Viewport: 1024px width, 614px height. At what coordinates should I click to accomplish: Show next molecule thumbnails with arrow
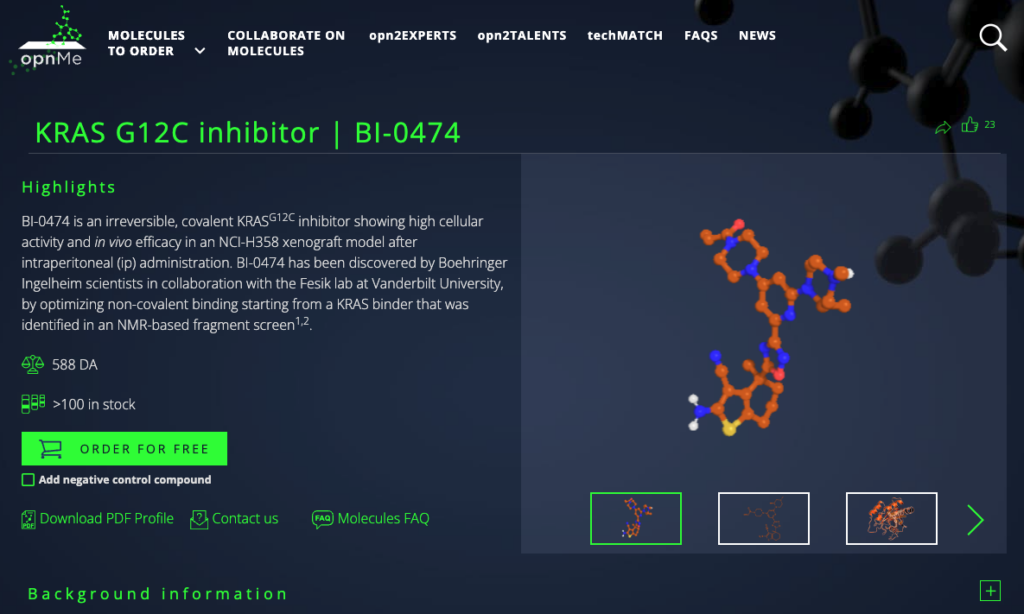tap(975, 519)
